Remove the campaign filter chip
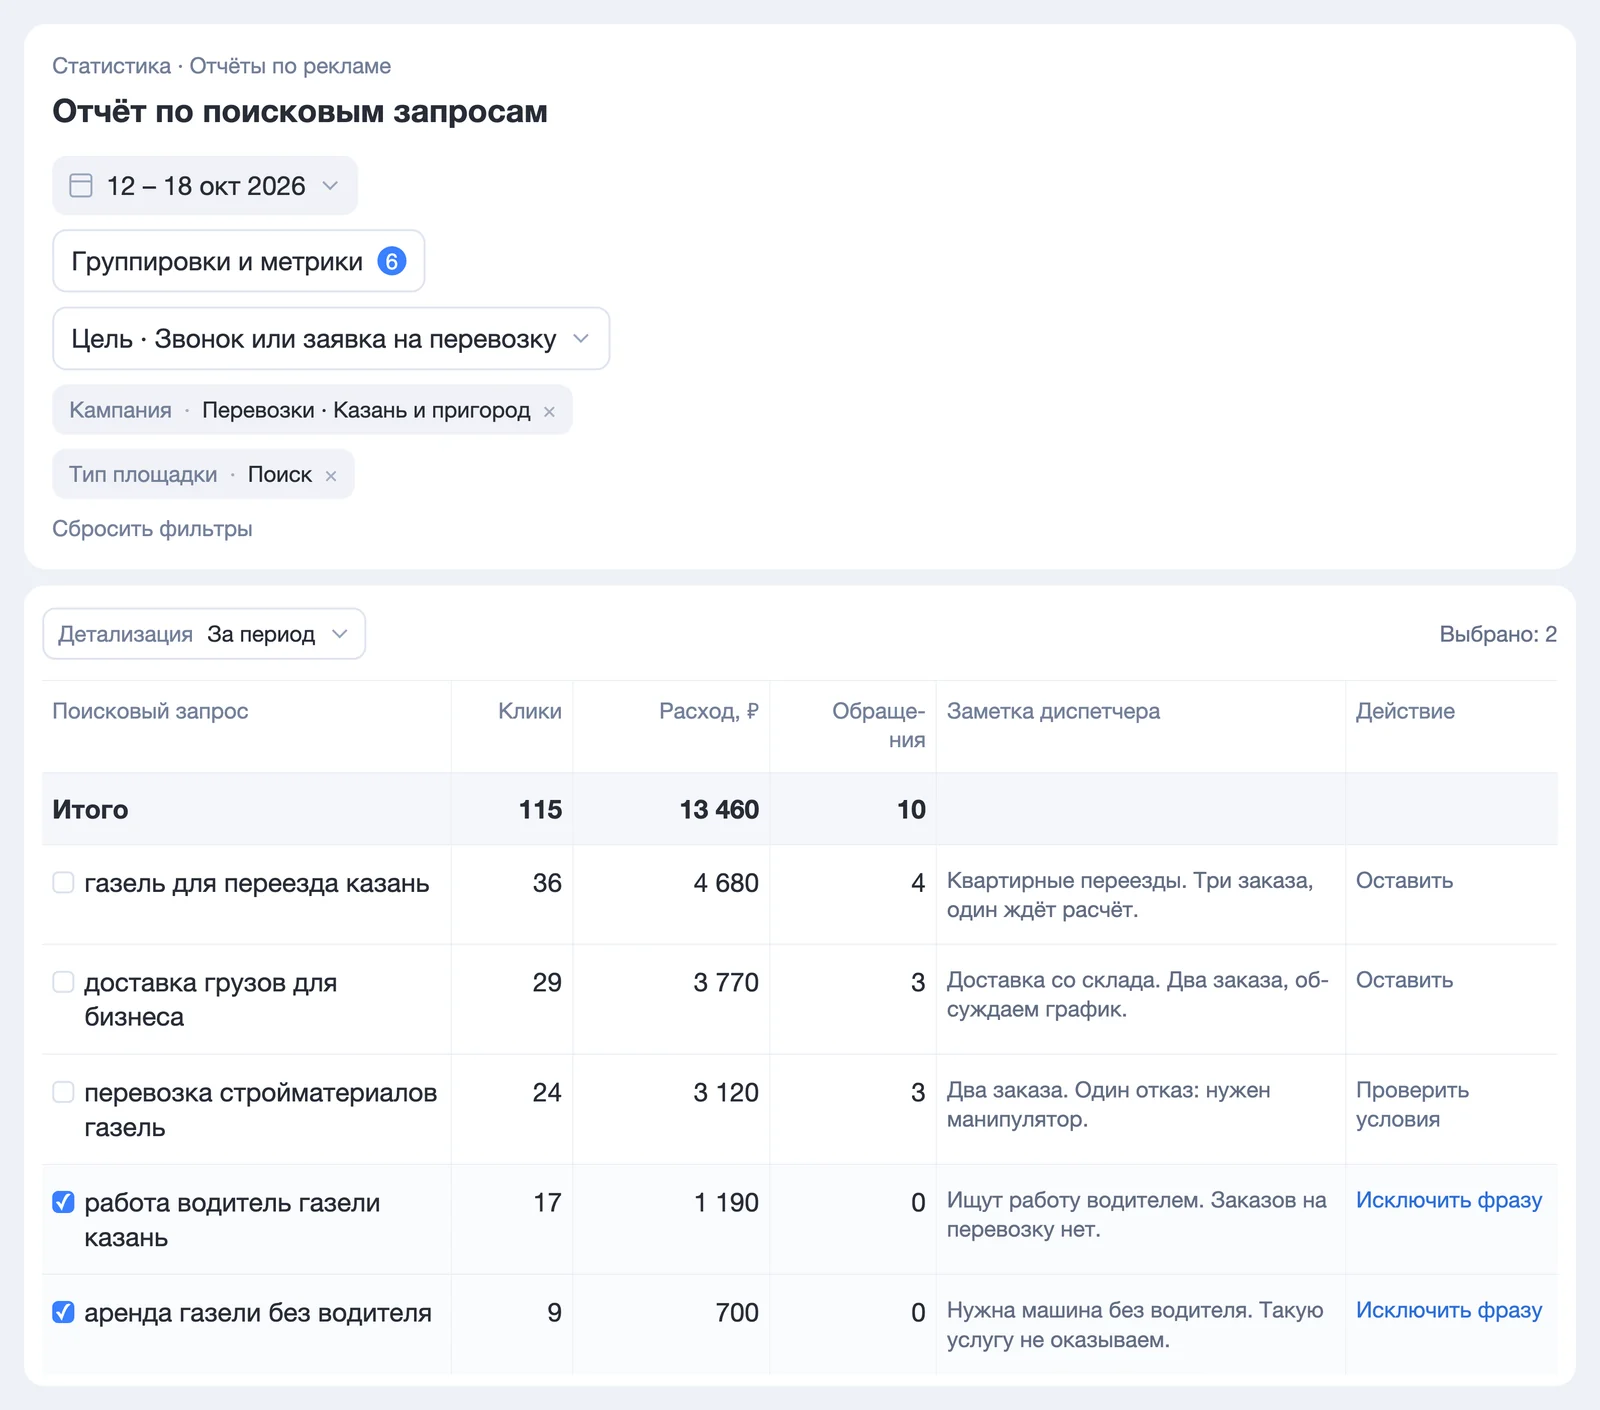Image resolution: width=1600 pixels, height=1410 pixels. click(549, 411)
